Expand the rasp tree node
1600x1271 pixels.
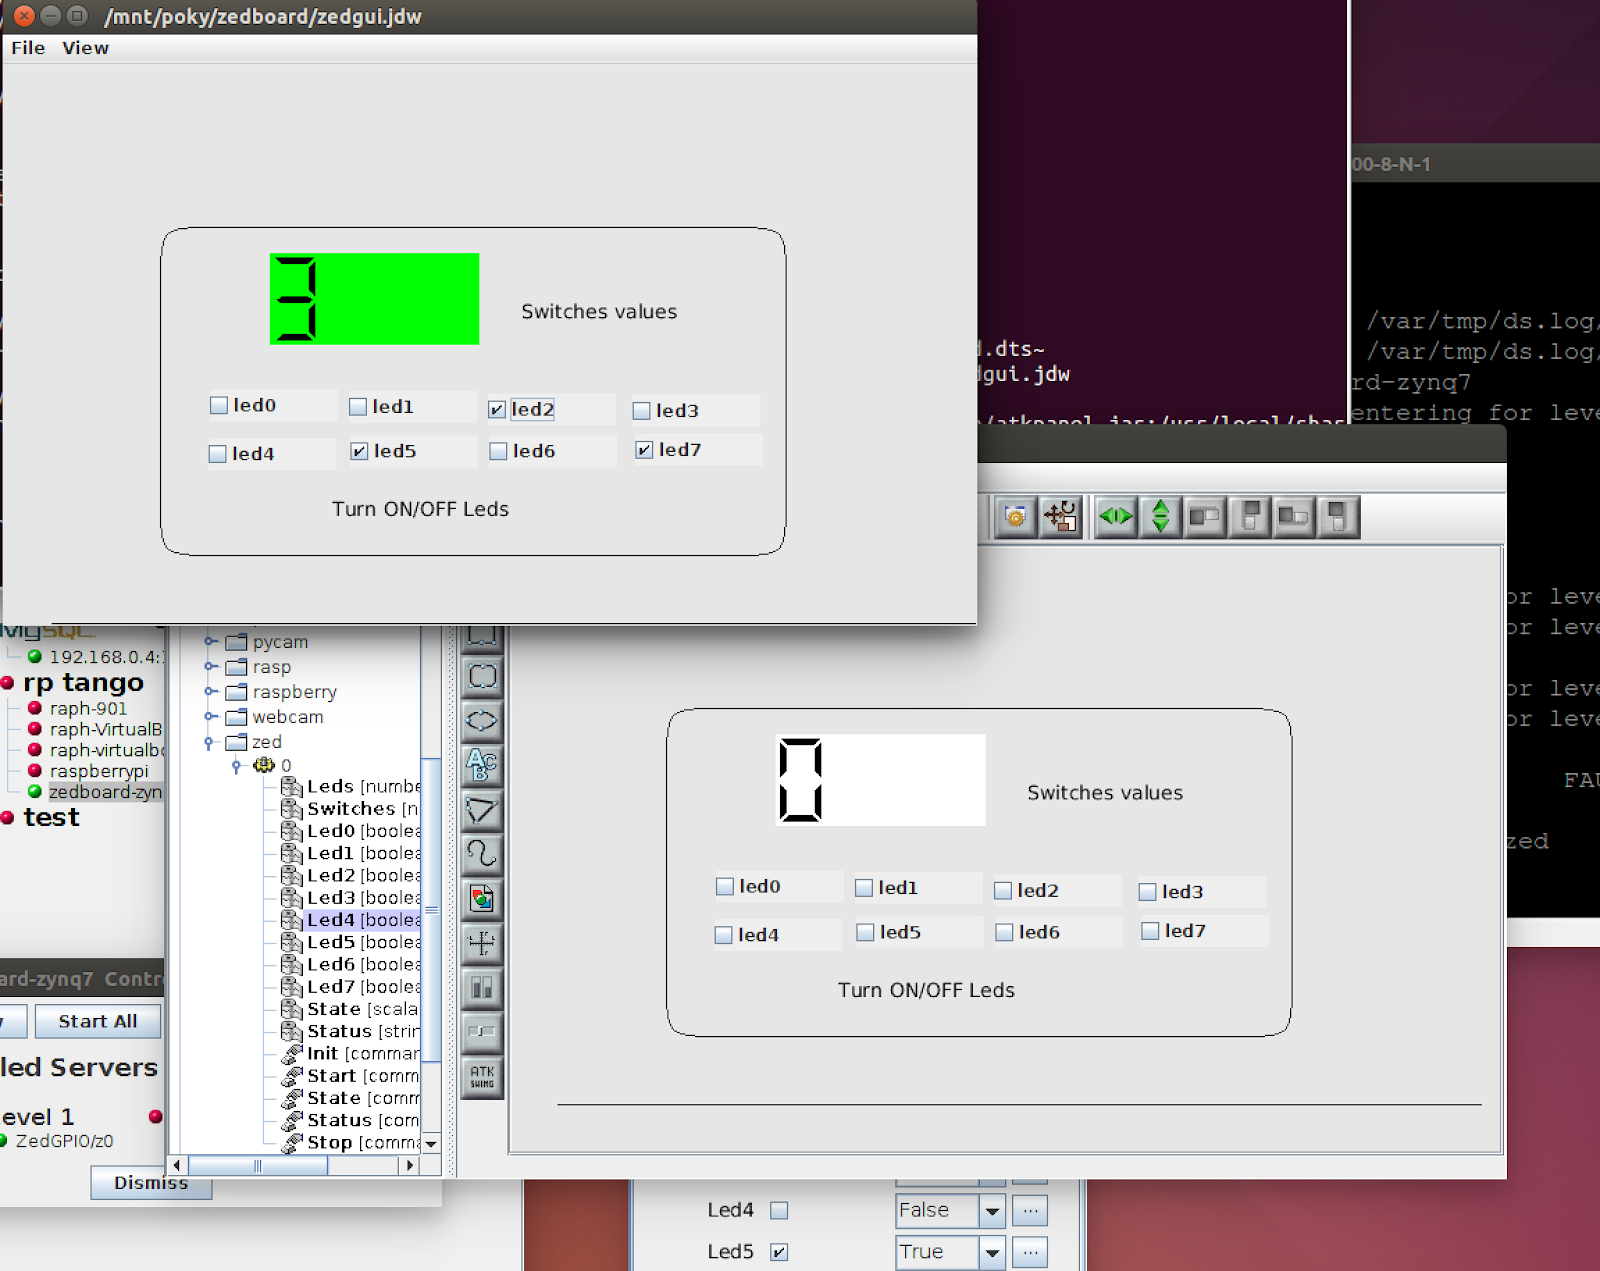point(210,667)
